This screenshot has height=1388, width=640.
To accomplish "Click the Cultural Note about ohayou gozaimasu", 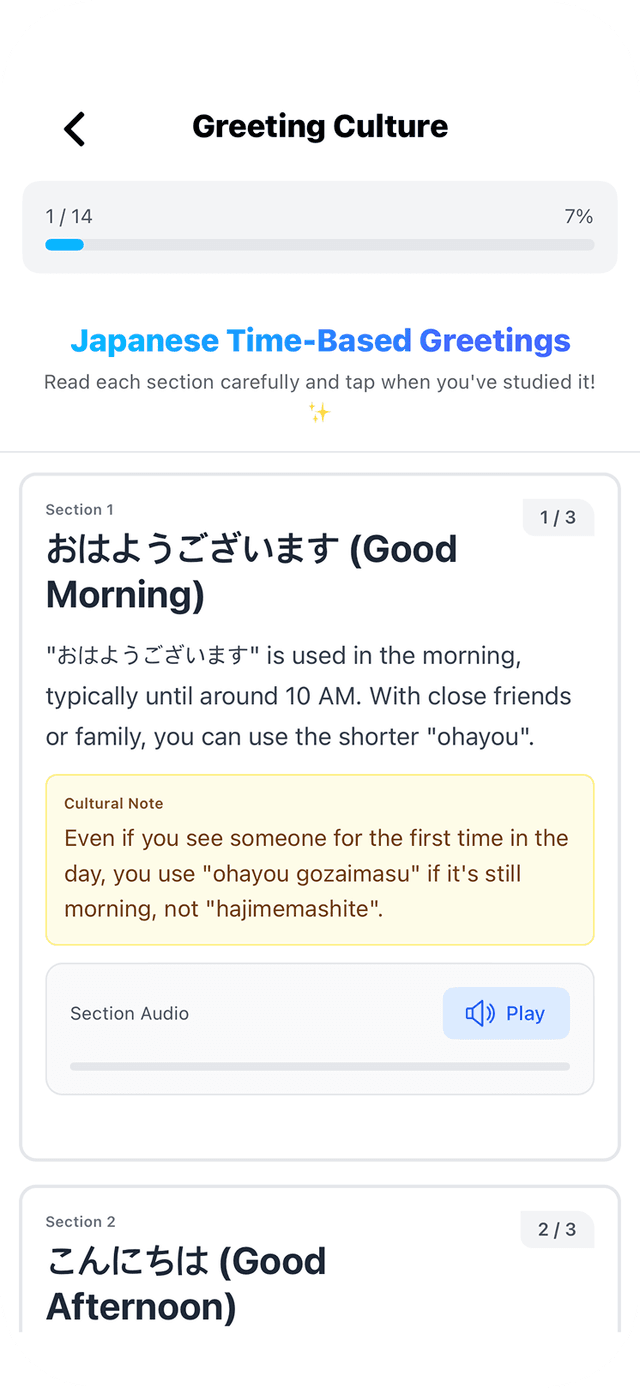I will click(x=320, y=858).
